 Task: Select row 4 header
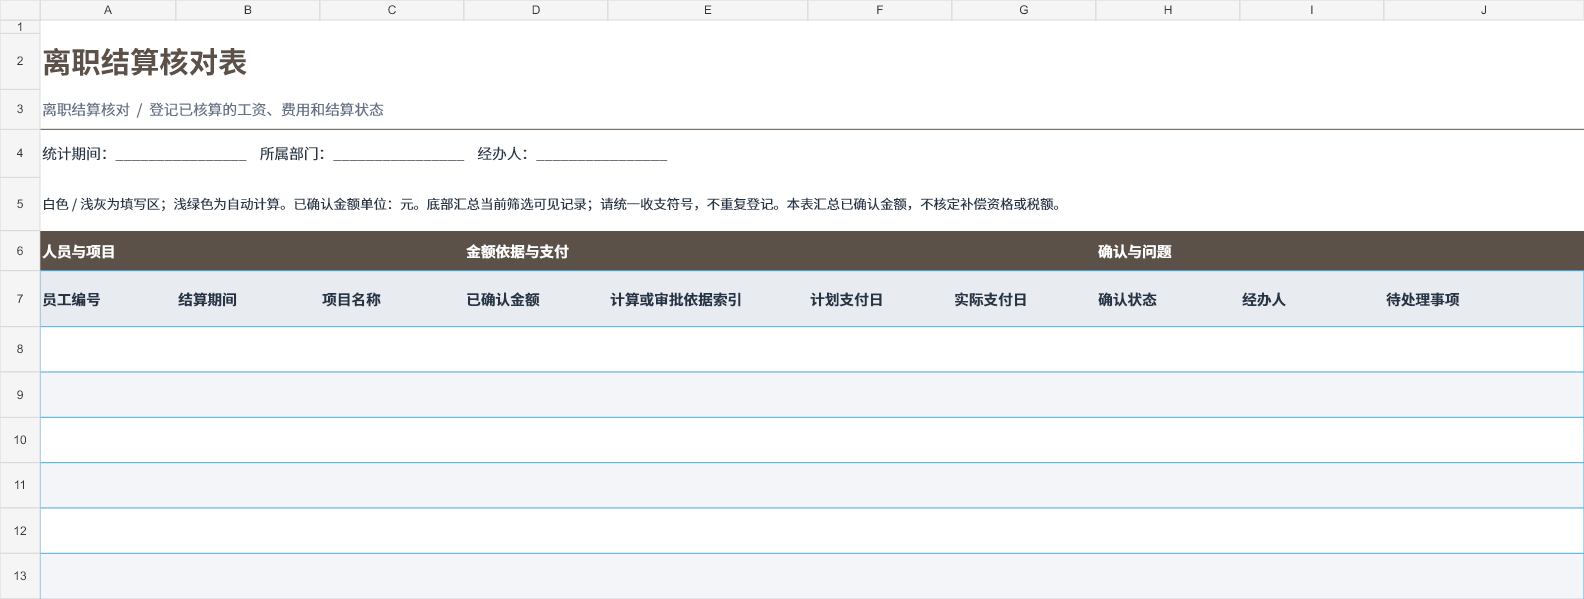tap(20, 153)
